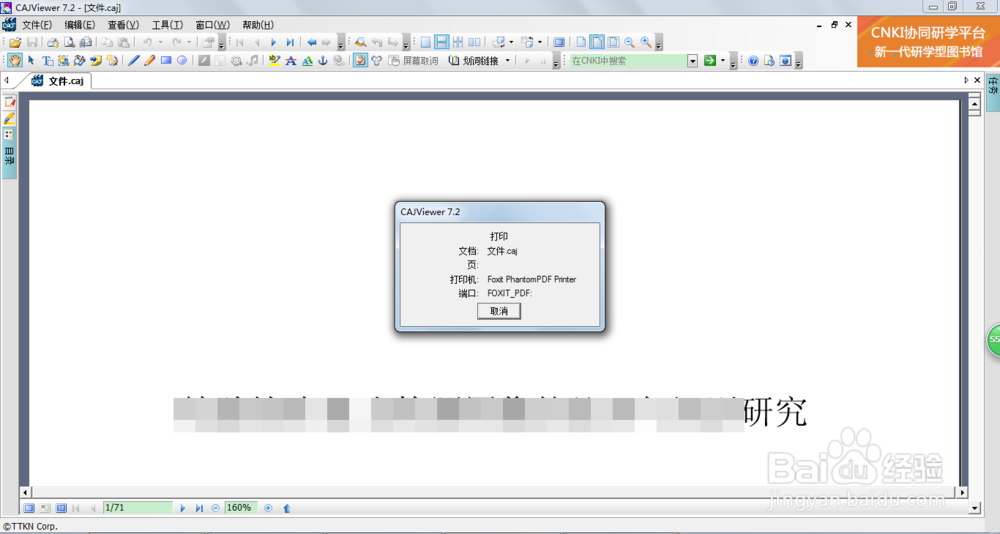Click the minus zoom button in status bar

tap(216, 508)
